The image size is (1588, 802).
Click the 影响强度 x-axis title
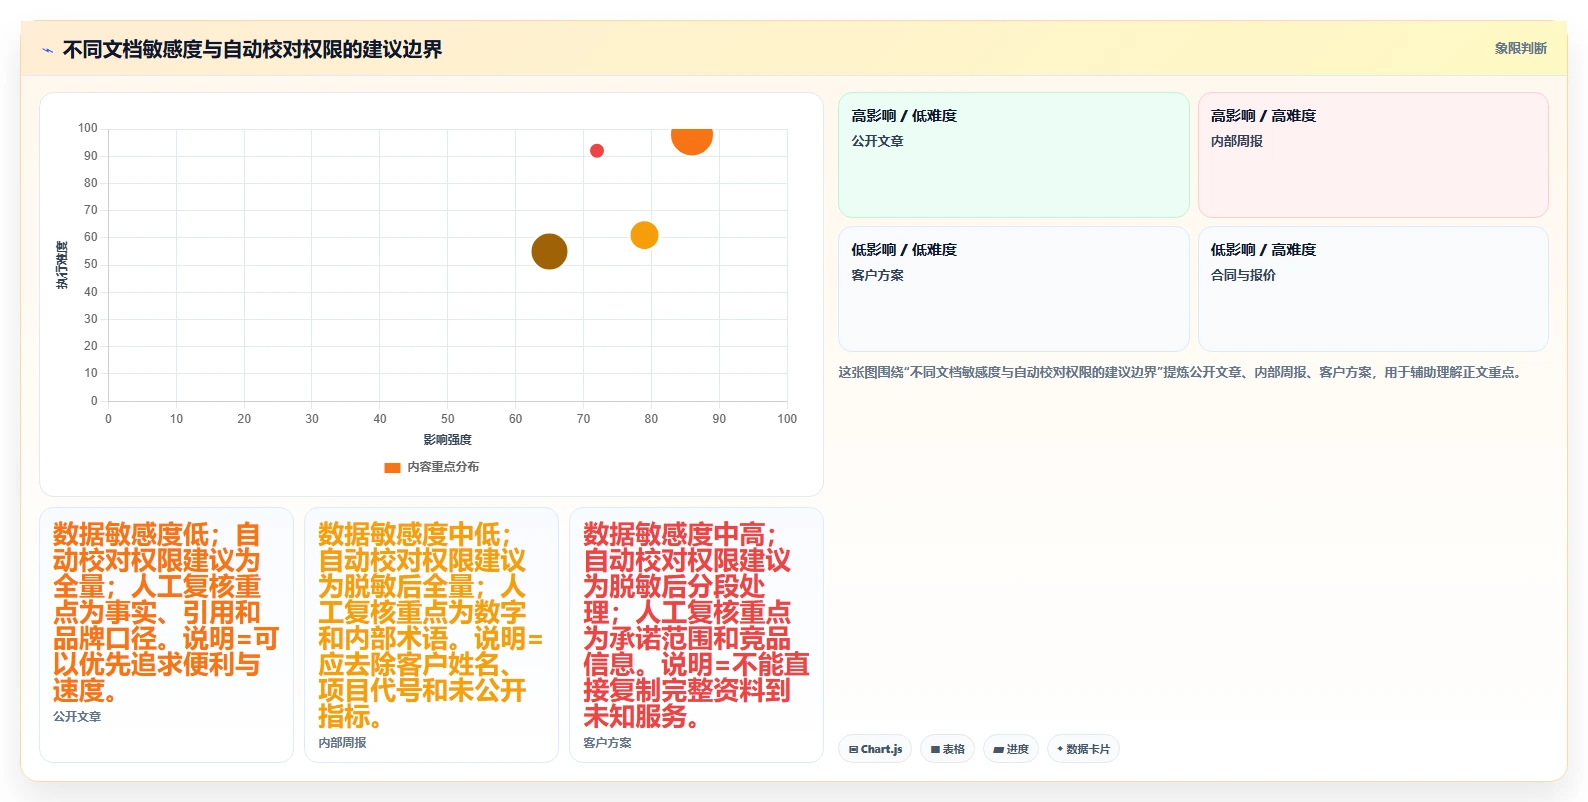point(447,440)
